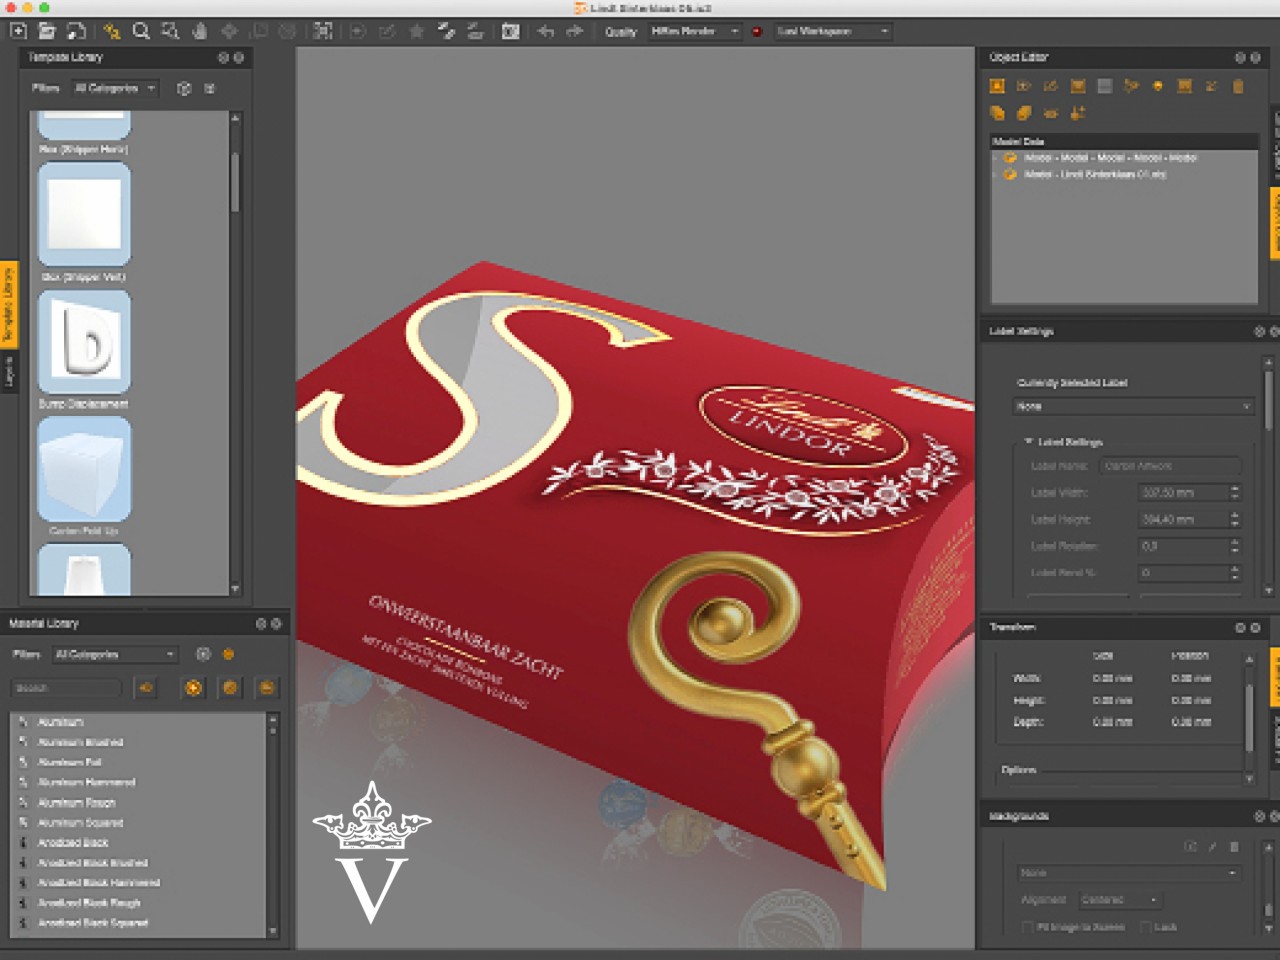Click the Render image toolbar icon

510,31
